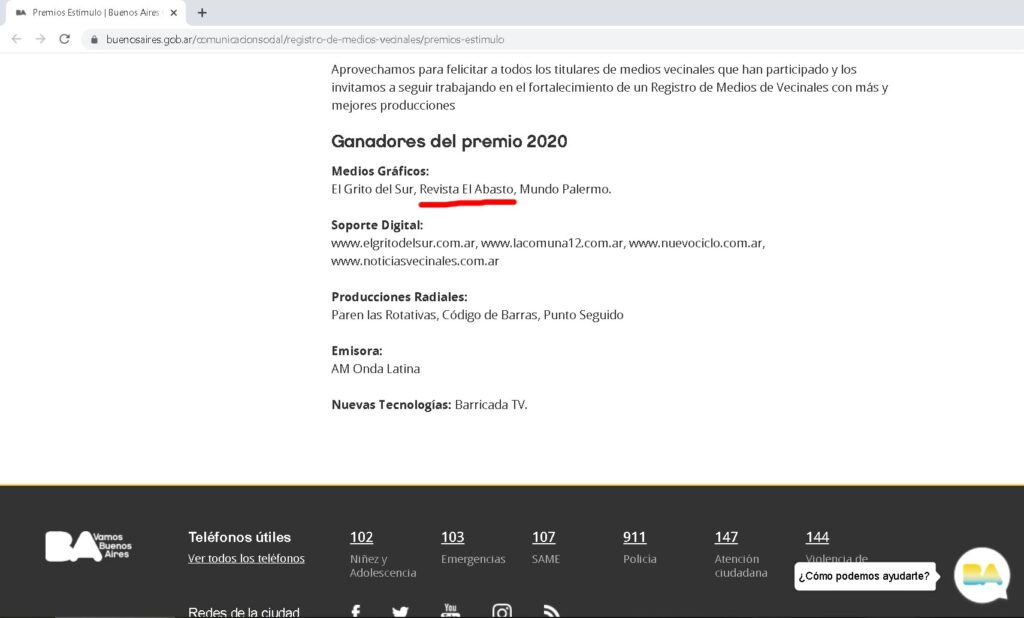Open the Facebook icon in the footer
The height and width of the screenshot is (618, 1024).
355,610
